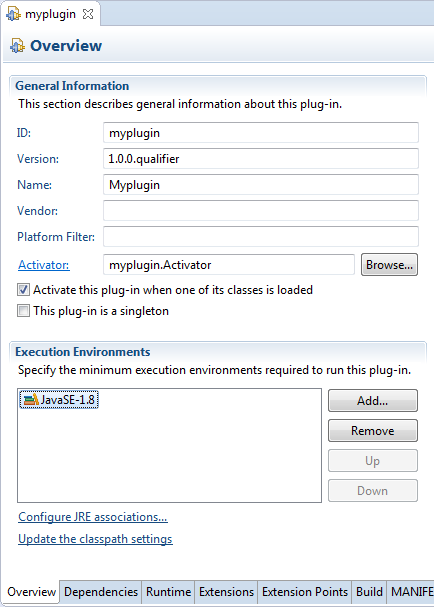Screen dimensions: 434x607
Task: Remove the selected execution environment
Action: pyautogui.click(x=372, y=430)
